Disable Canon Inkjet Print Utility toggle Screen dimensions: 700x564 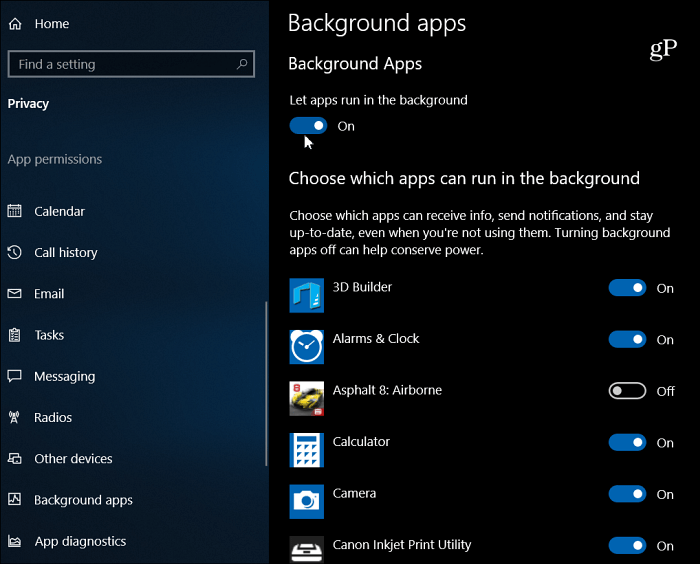[627, 546]
